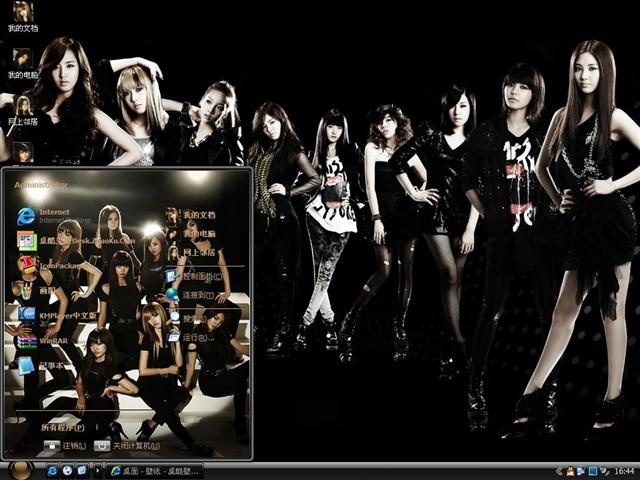640x480 pixels.
Task: Click the round Start orb button
Action: [x=21, y=471]
